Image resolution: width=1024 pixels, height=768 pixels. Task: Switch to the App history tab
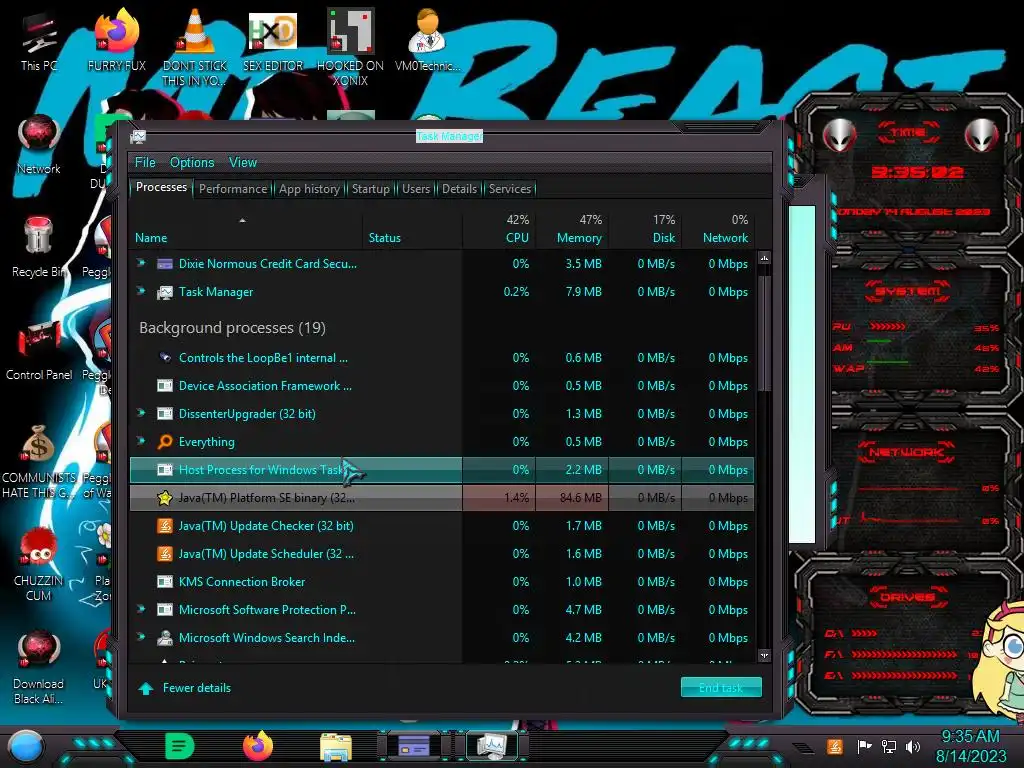point(310,189)
